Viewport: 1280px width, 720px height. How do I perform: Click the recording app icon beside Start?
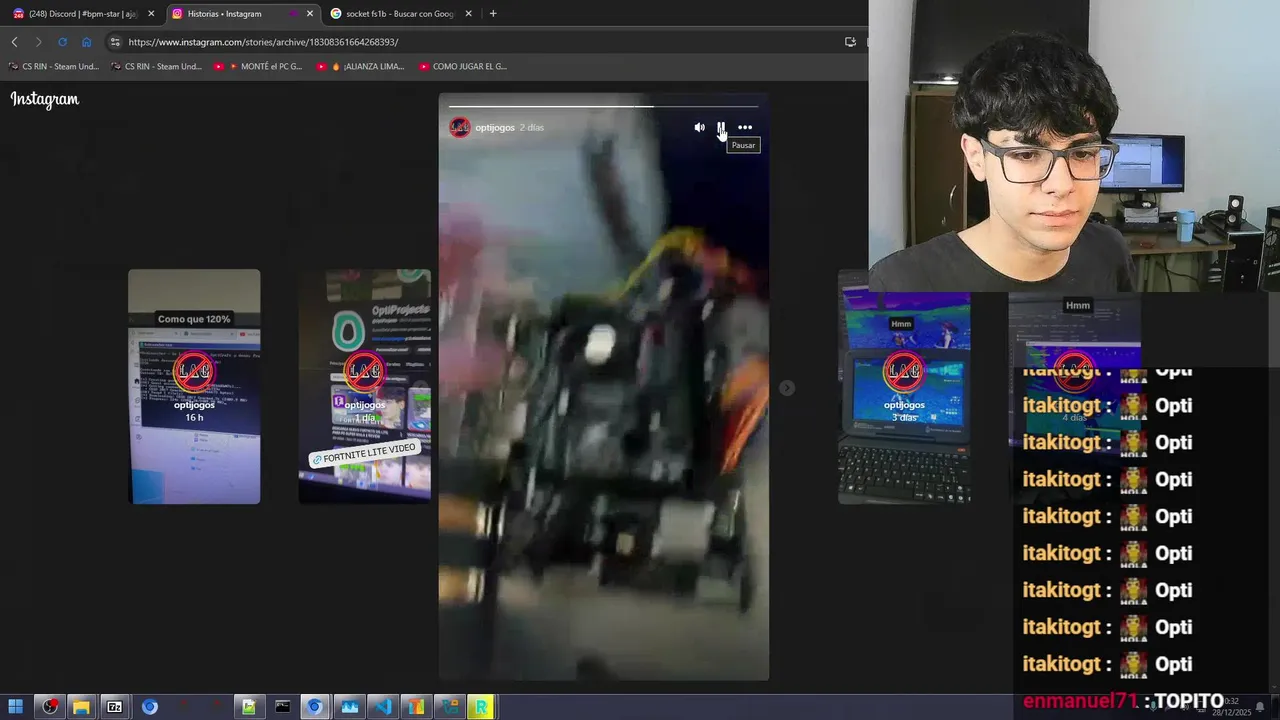click(x=50, y=707)
